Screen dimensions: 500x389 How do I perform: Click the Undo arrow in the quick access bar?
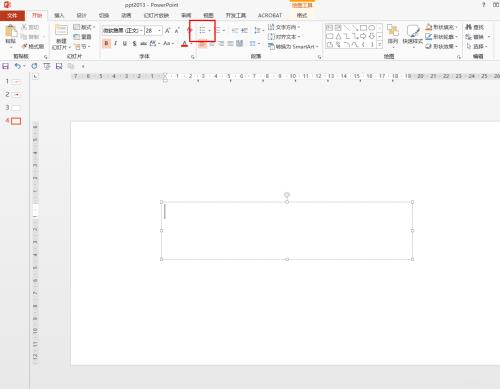(x=17, y=66)
